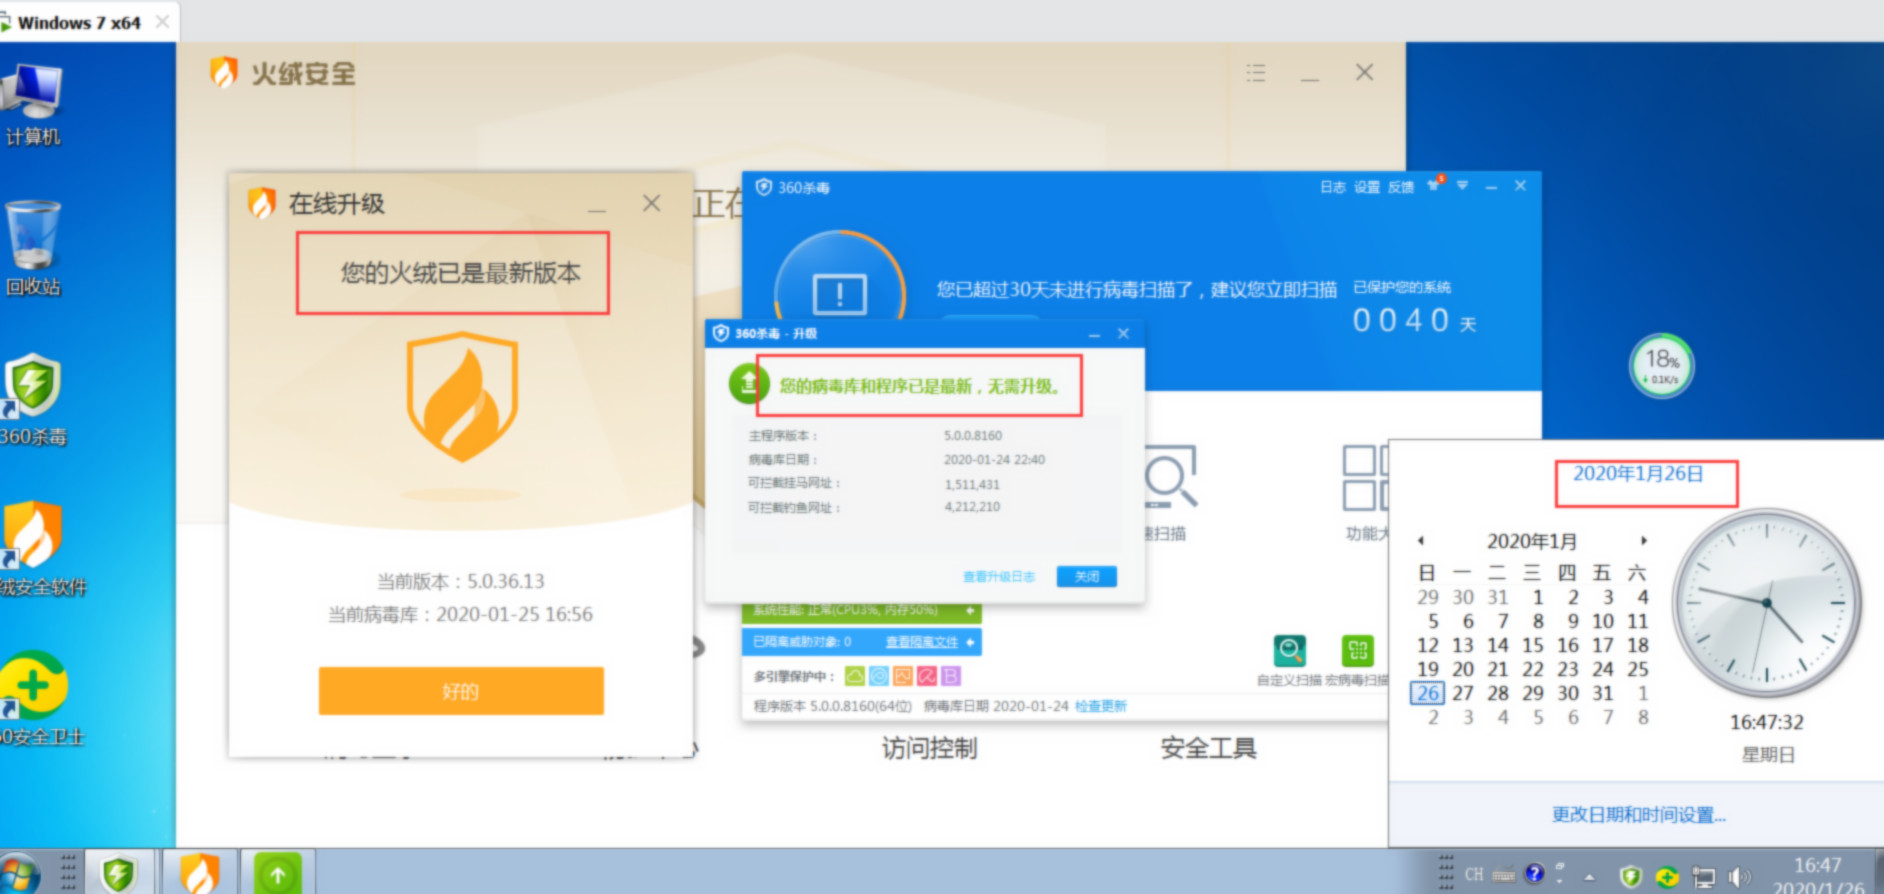
Task: Click the 好的 button in 在线升级 dialog
Action: 461,691
